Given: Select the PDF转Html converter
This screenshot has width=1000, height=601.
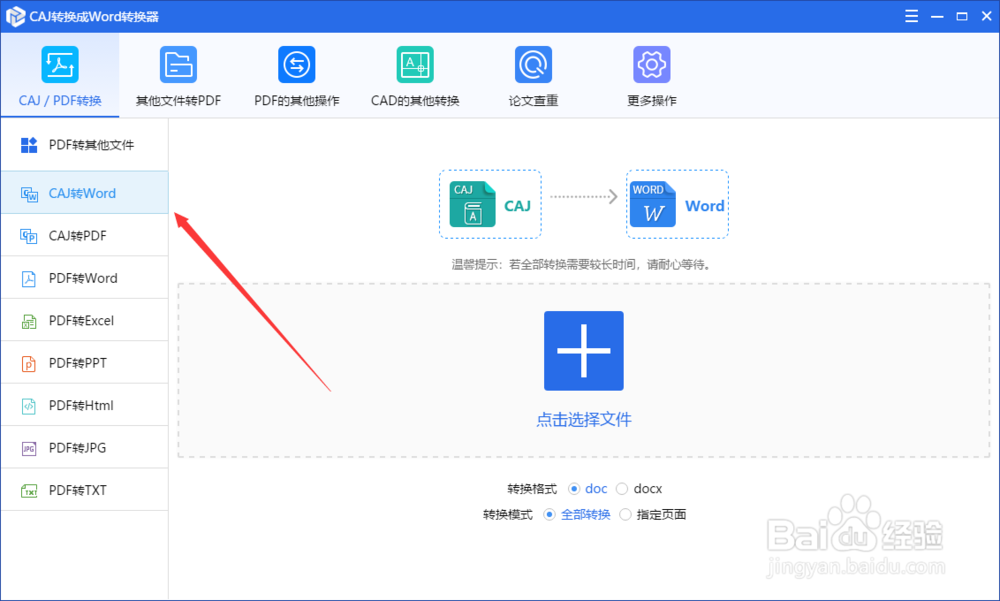Looking at the screenshot, I should [x=84, y=405].
